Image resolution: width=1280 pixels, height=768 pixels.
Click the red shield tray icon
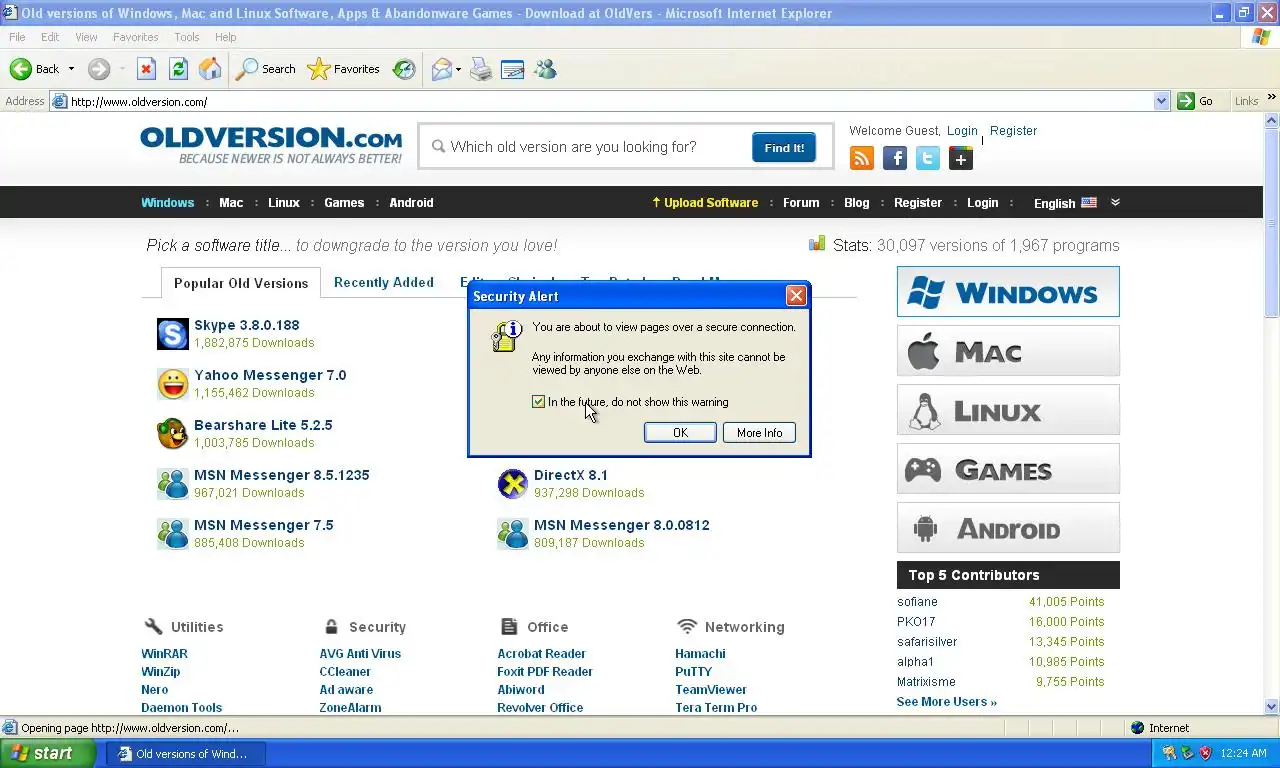[x=1205, y=753]
